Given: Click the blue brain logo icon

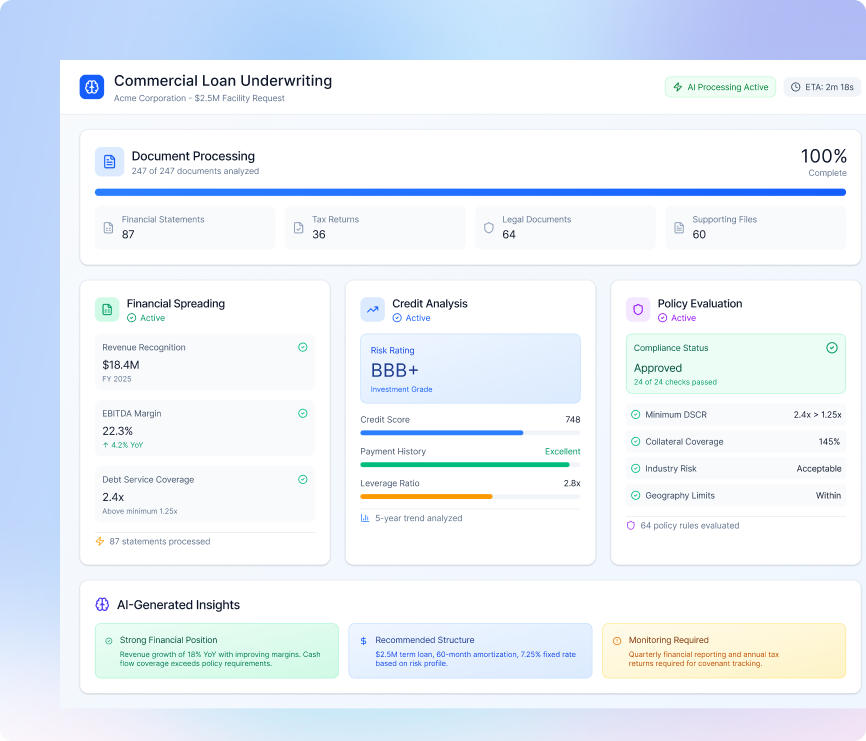Looking at the screenshot, I should coord(92,87).
